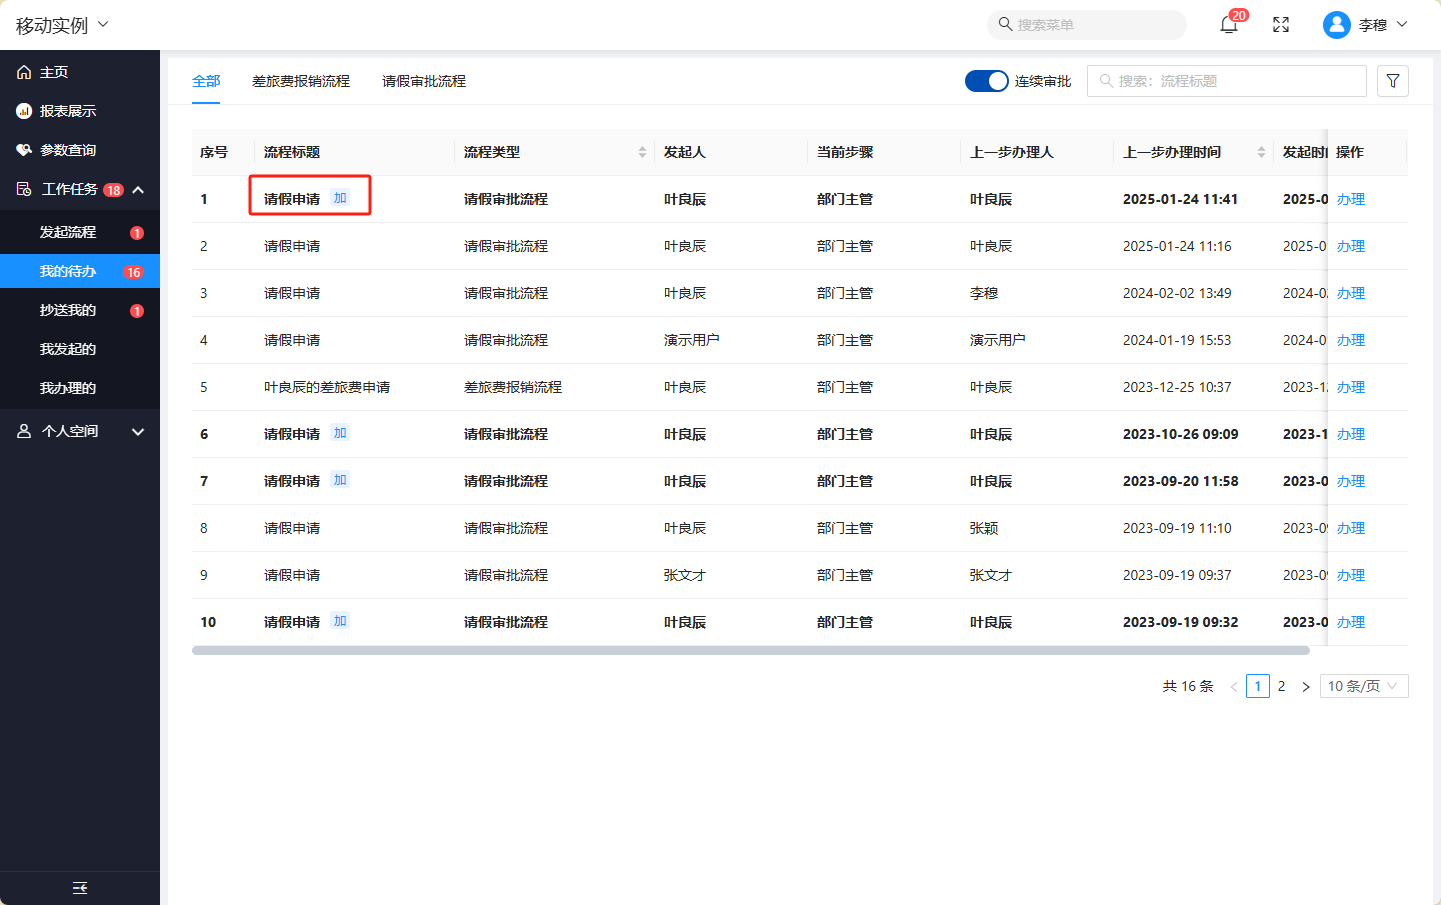This screenshot has height=905, width=1441.
Task: Open the 10 条/页 page size dropdown
Action: click(1364, 686)
